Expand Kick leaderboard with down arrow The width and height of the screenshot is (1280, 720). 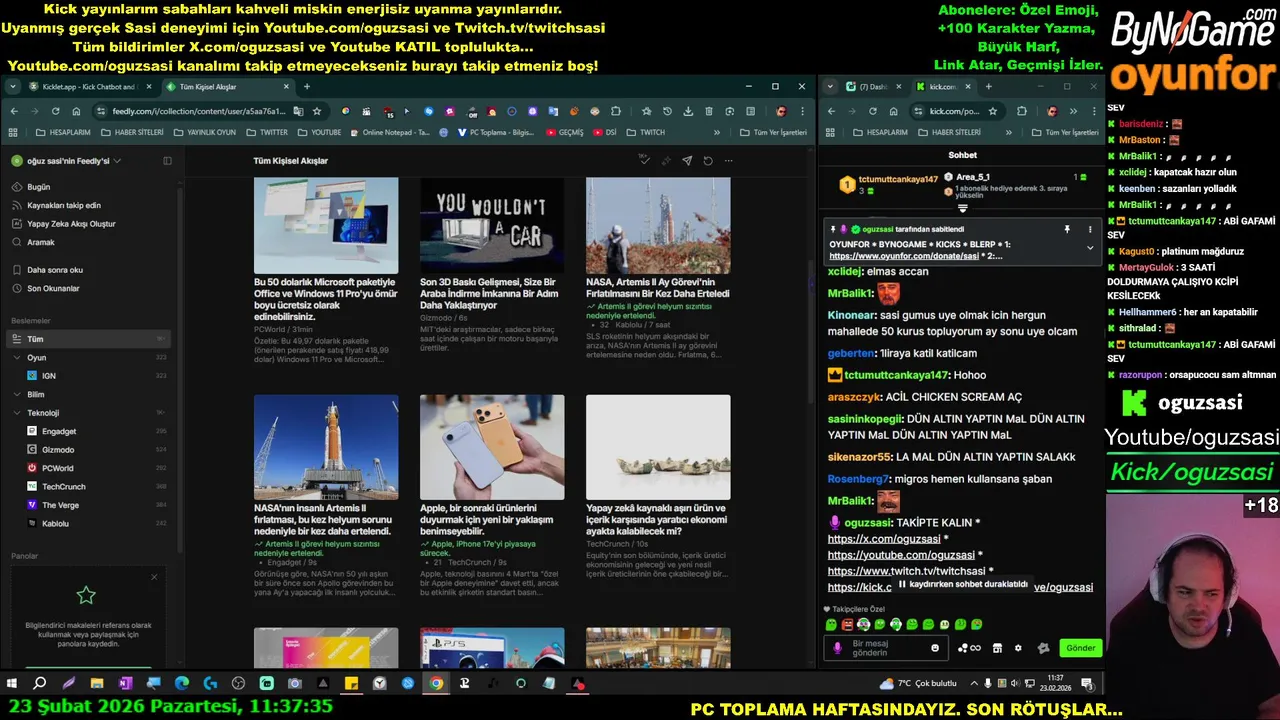click(963, 209)
